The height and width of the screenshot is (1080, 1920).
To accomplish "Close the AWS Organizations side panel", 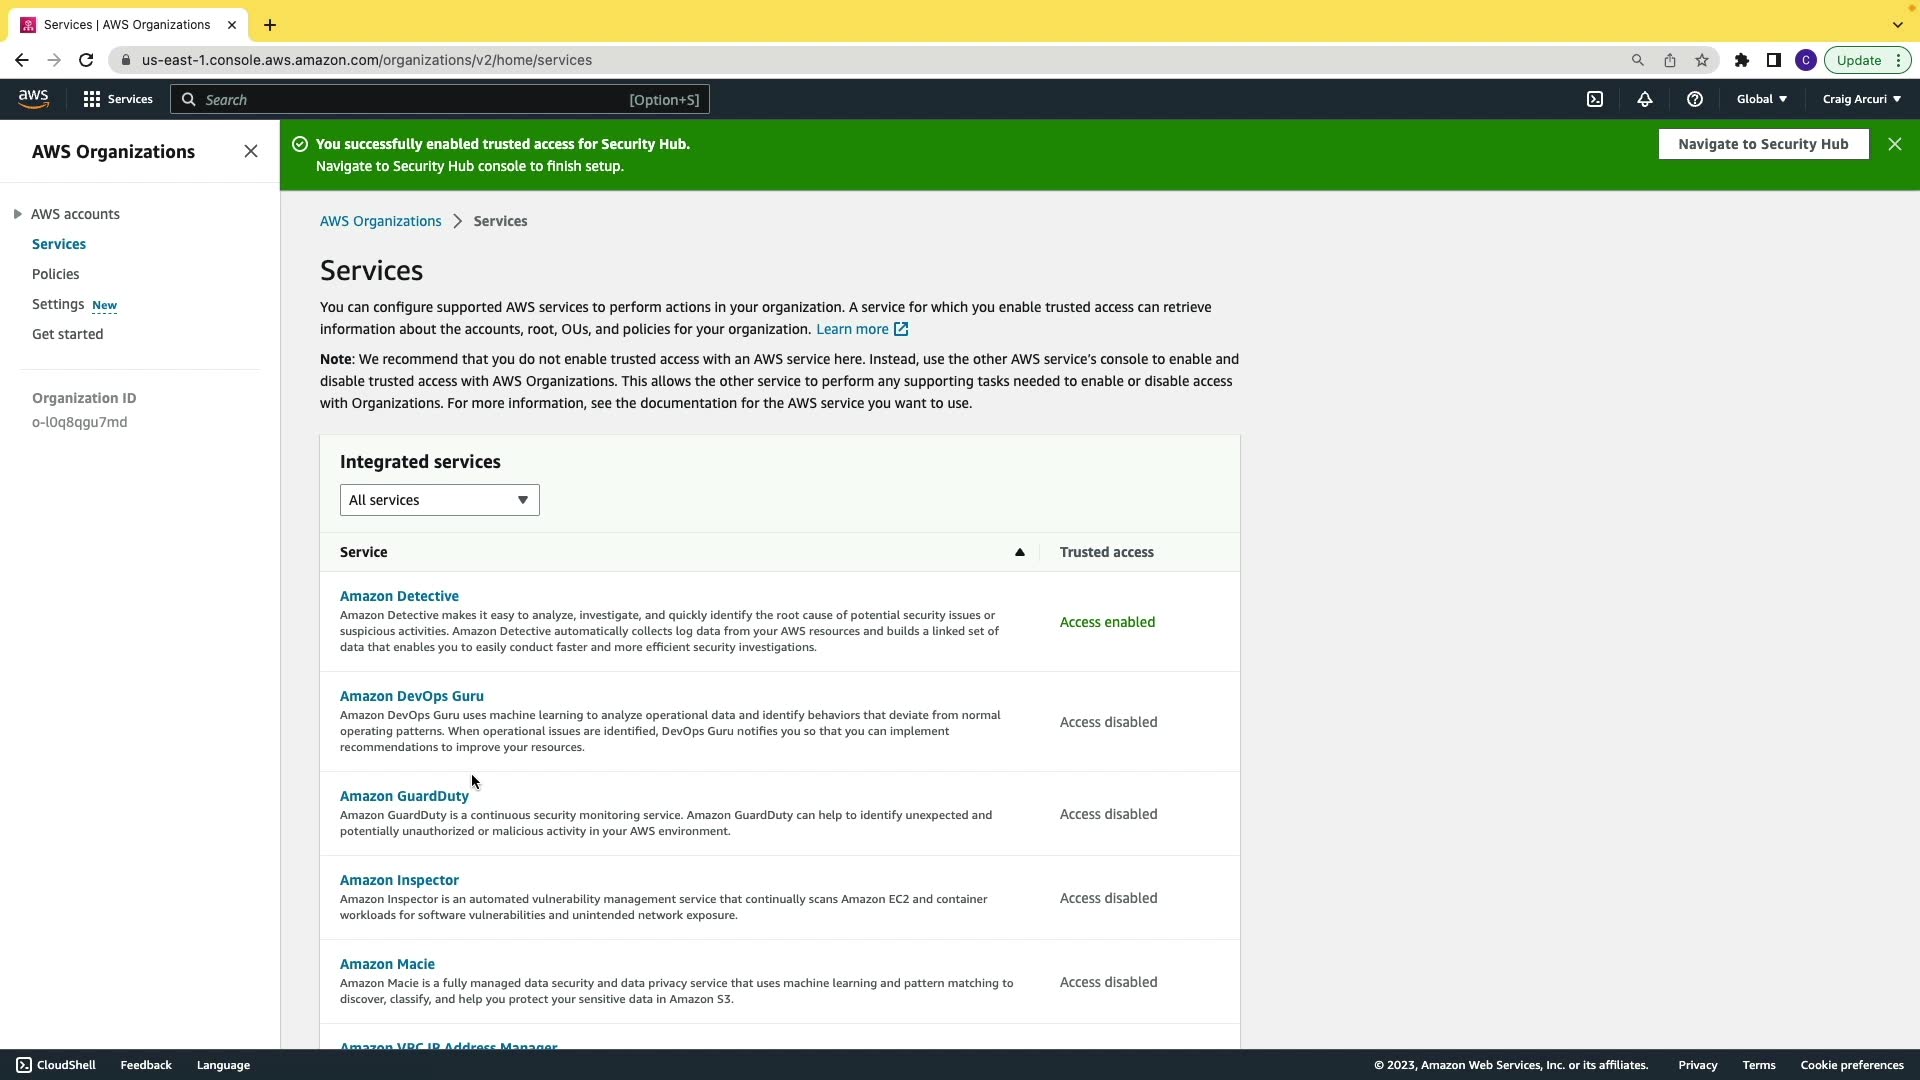I will [x=251, y=151].
